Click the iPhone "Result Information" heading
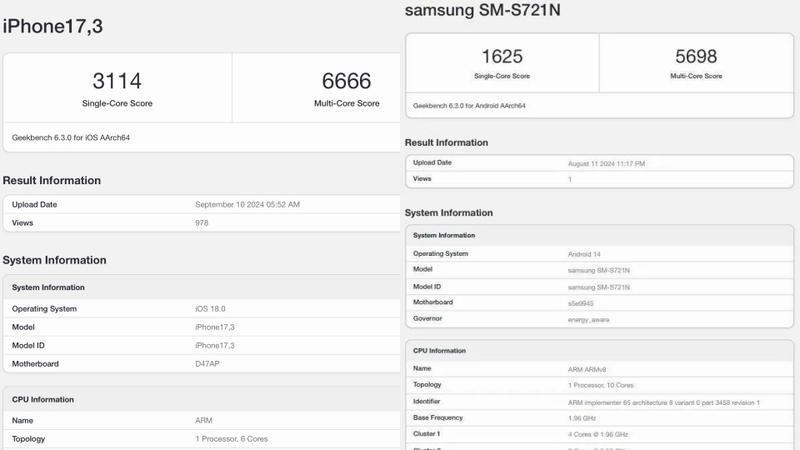Screen dimensions: 800x450 (x=52, y=180)
